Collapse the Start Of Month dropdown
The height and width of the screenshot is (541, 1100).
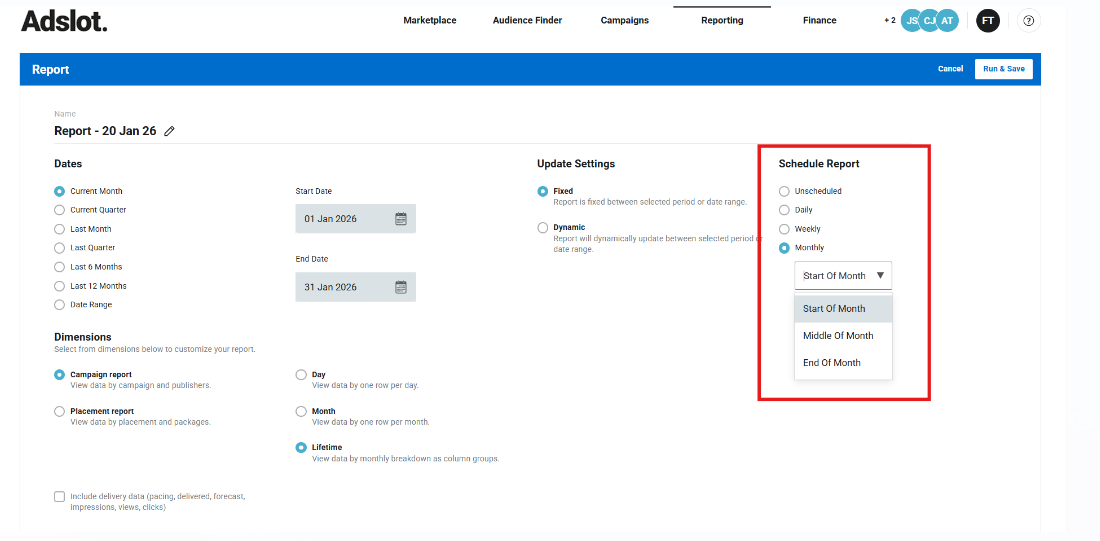(x=843, y=276)
